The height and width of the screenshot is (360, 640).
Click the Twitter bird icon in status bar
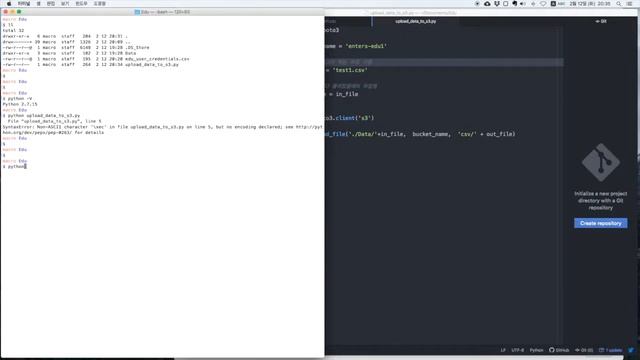coord(631,350)
